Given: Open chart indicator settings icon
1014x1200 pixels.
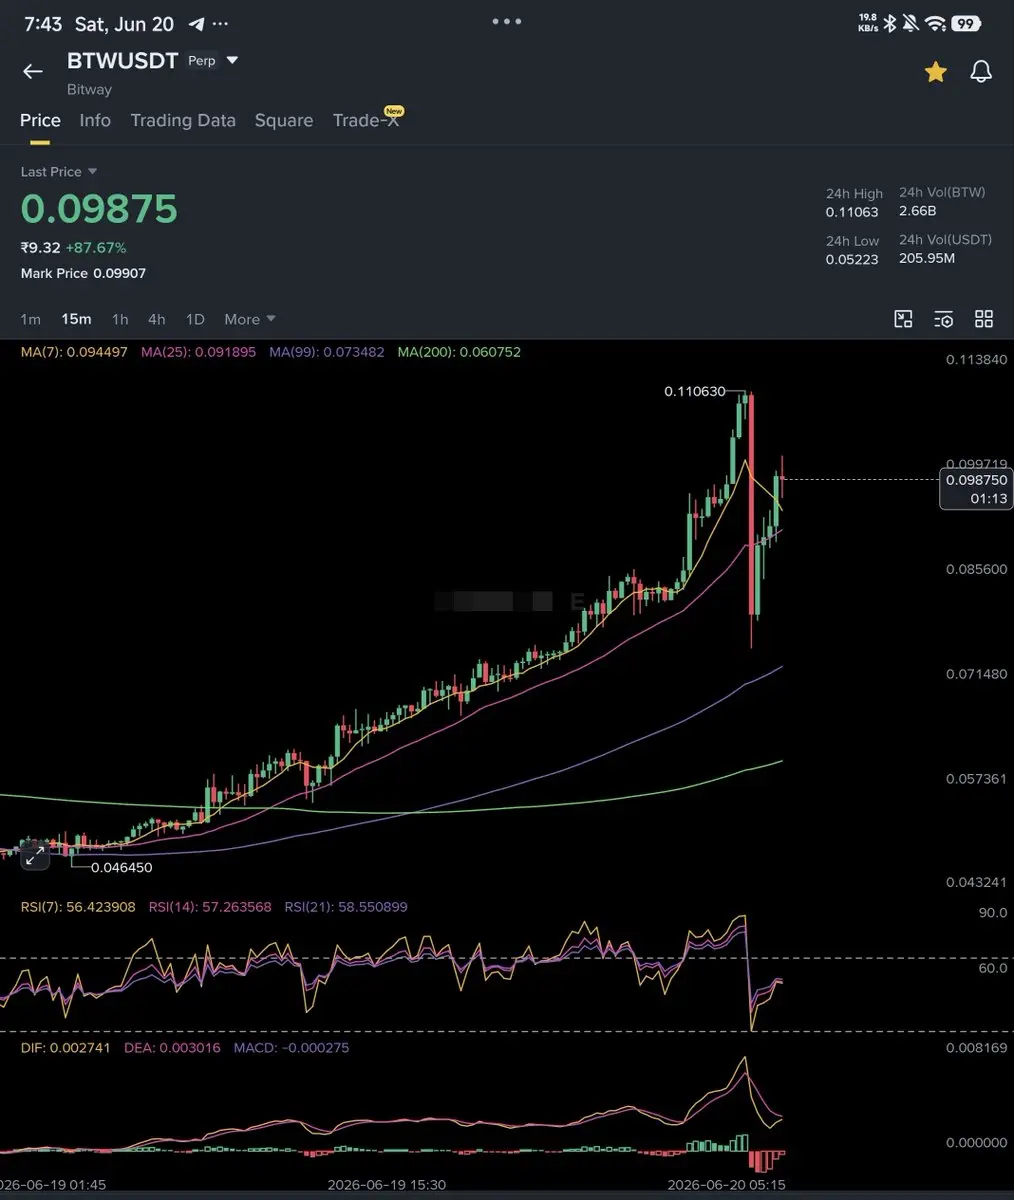Looking at the screenshot, I should click(x=943, y=319).
